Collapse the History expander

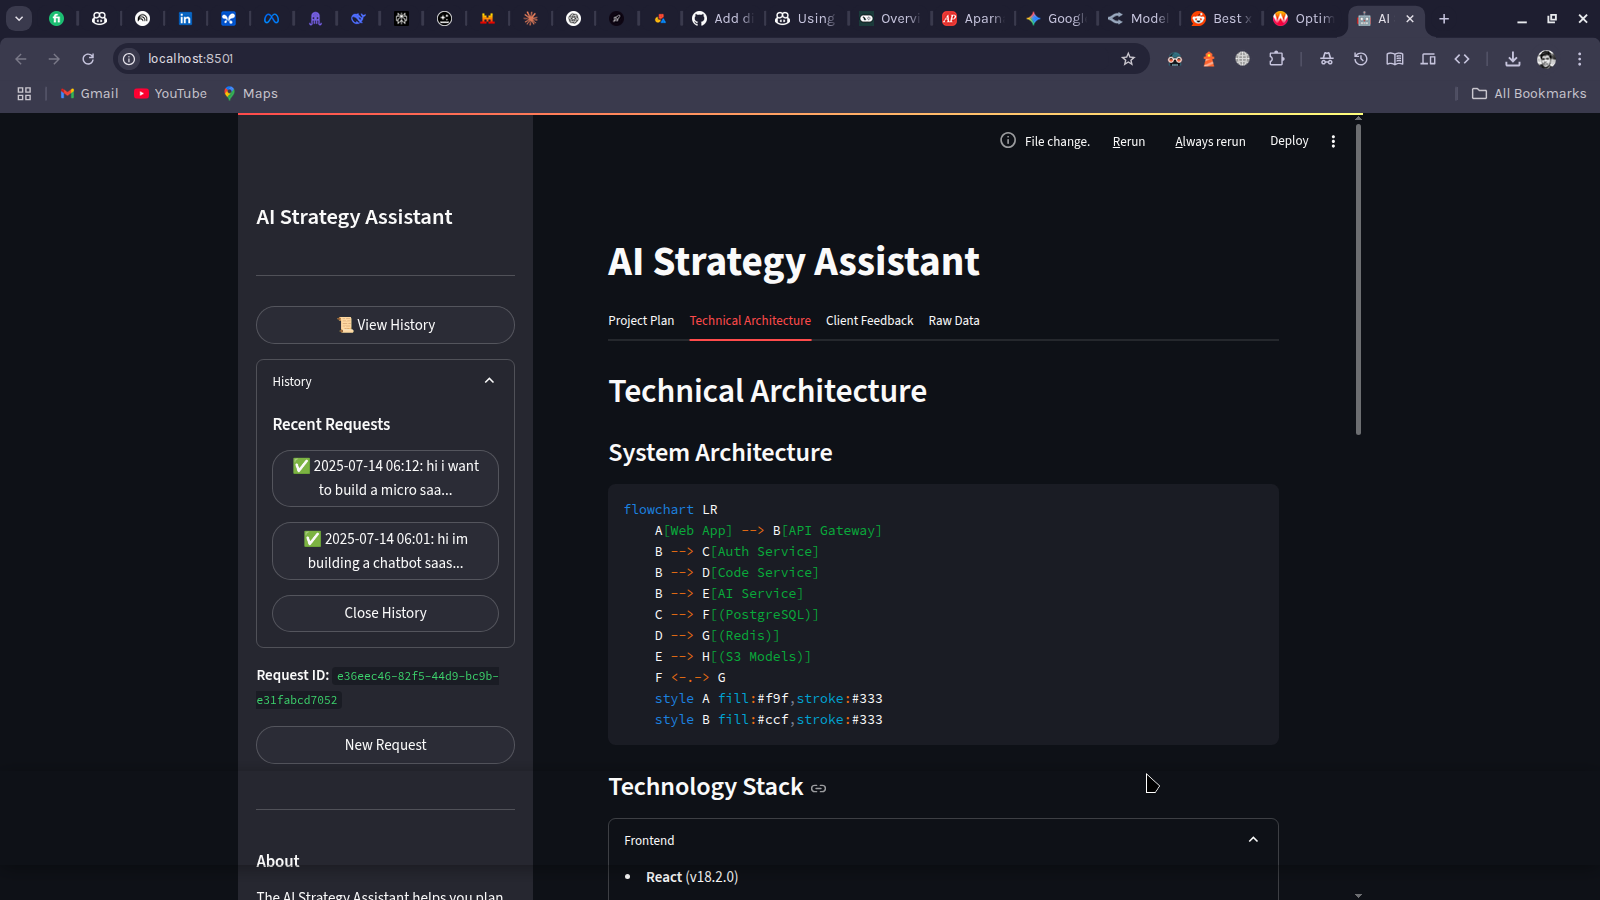click(489, 381)
